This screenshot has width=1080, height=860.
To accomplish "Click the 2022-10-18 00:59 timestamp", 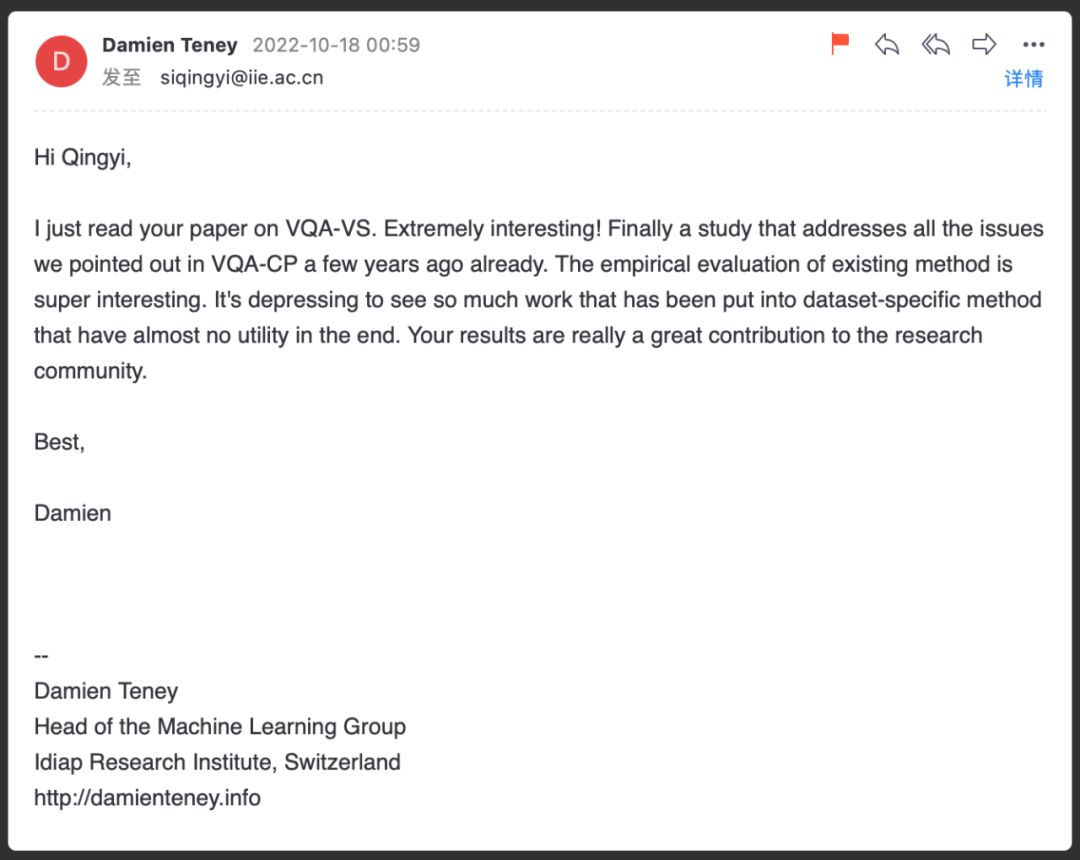I will coord(336,45).
